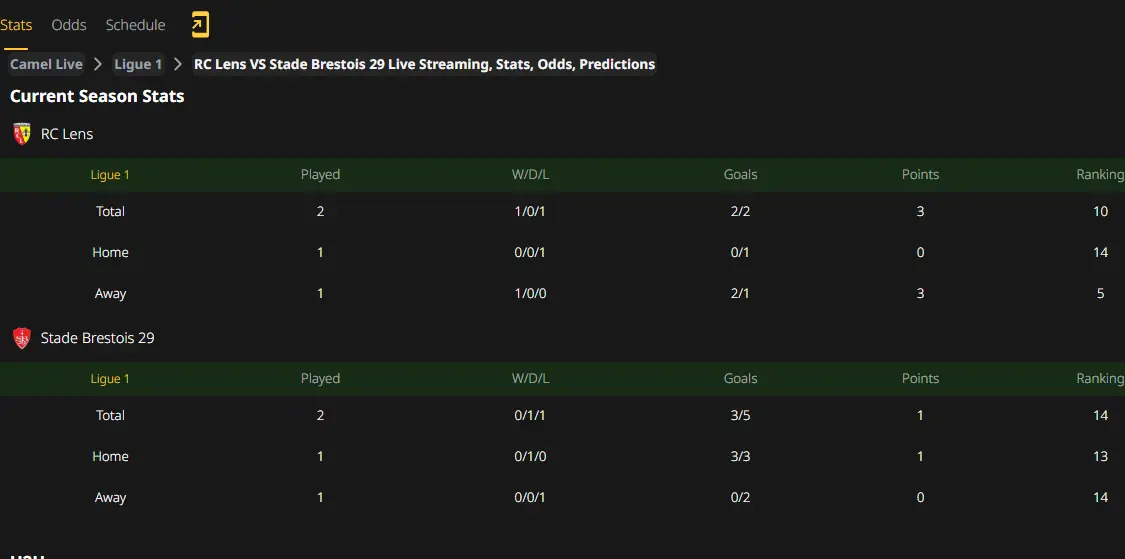Open the Schedule tab
1125x559 pixels.
(x=136, y=25)
